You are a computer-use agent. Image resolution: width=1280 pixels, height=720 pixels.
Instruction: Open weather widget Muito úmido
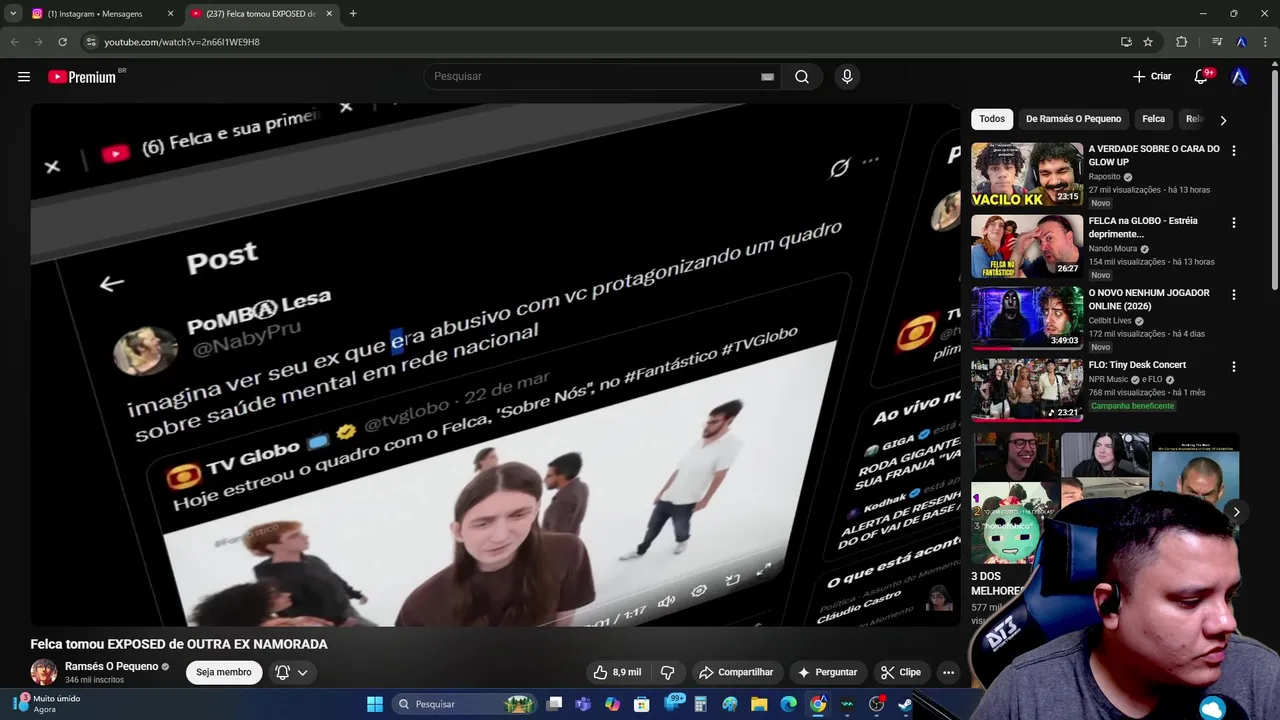pos(47,704)
